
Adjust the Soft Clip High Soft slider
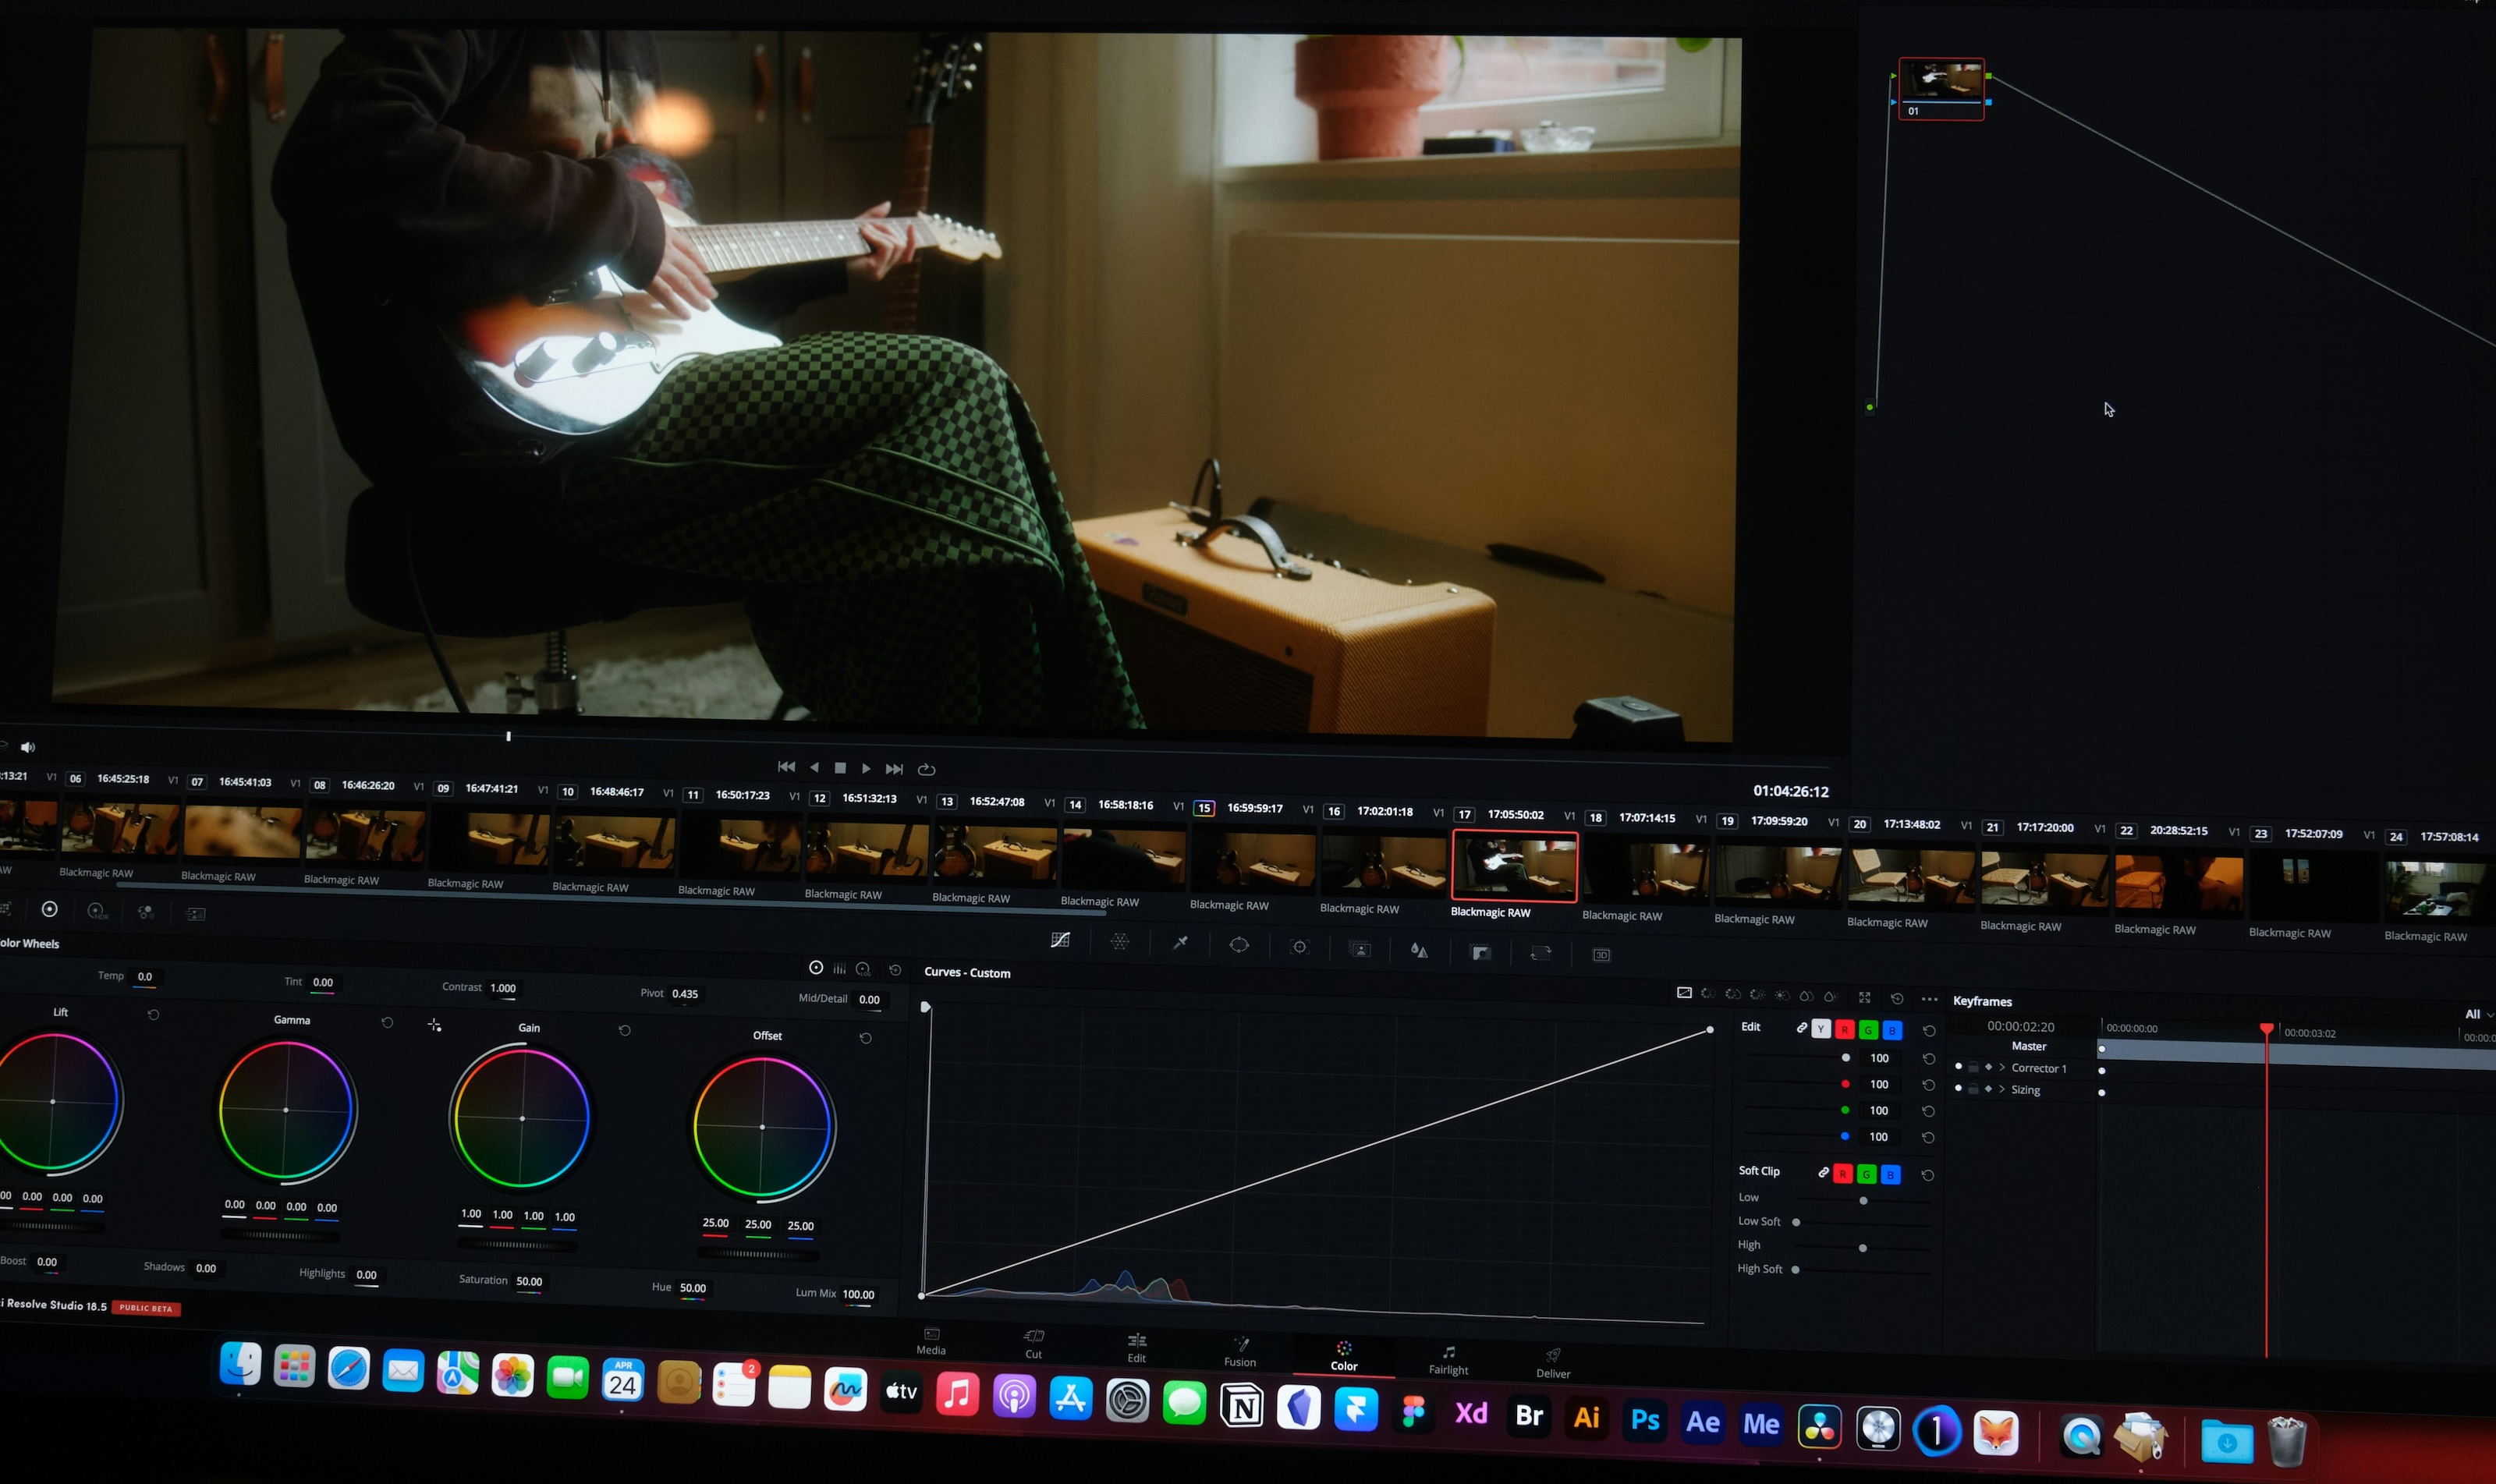(x=1860, y=1270)
